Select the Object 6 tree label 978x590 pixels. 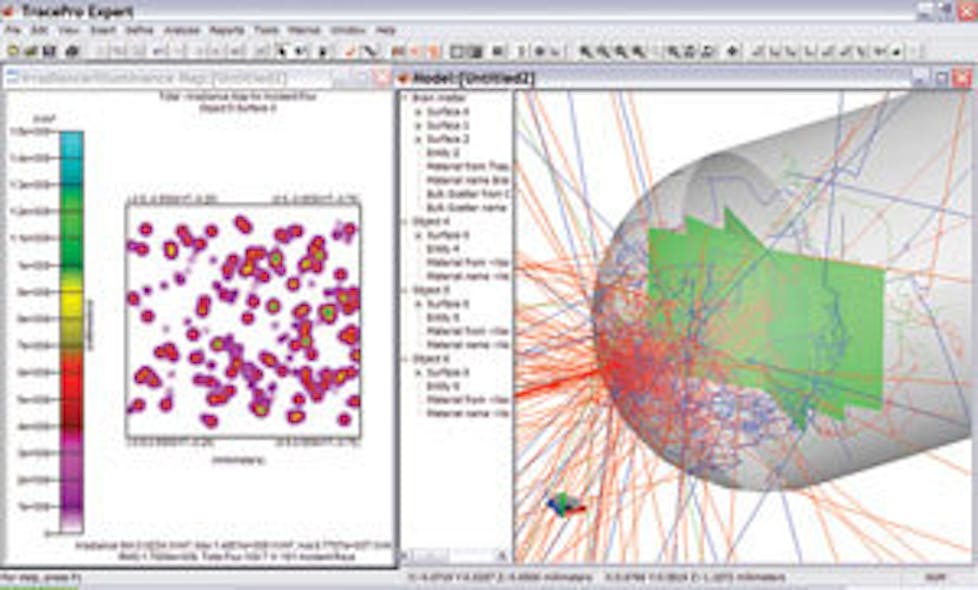click(x=431, y=359)
